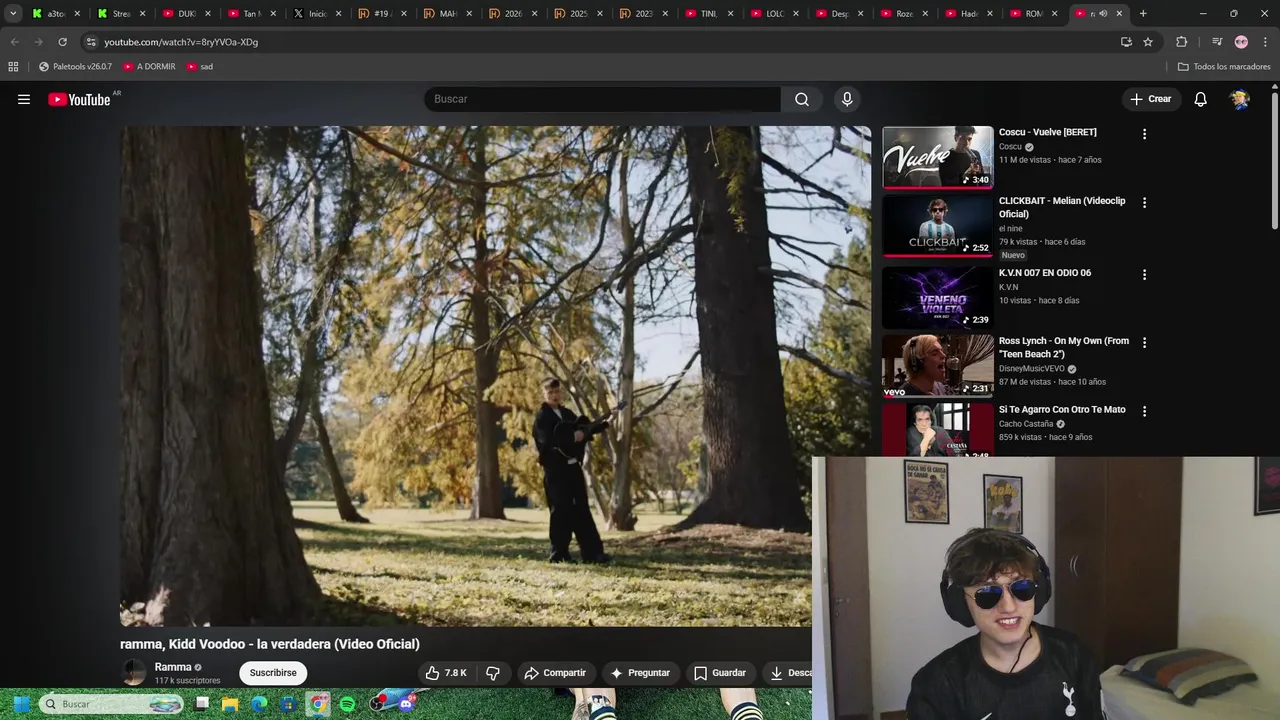
Task: Open K.V.N 007 EN ODIO 06 thumbnail
Action: point(938,297)
